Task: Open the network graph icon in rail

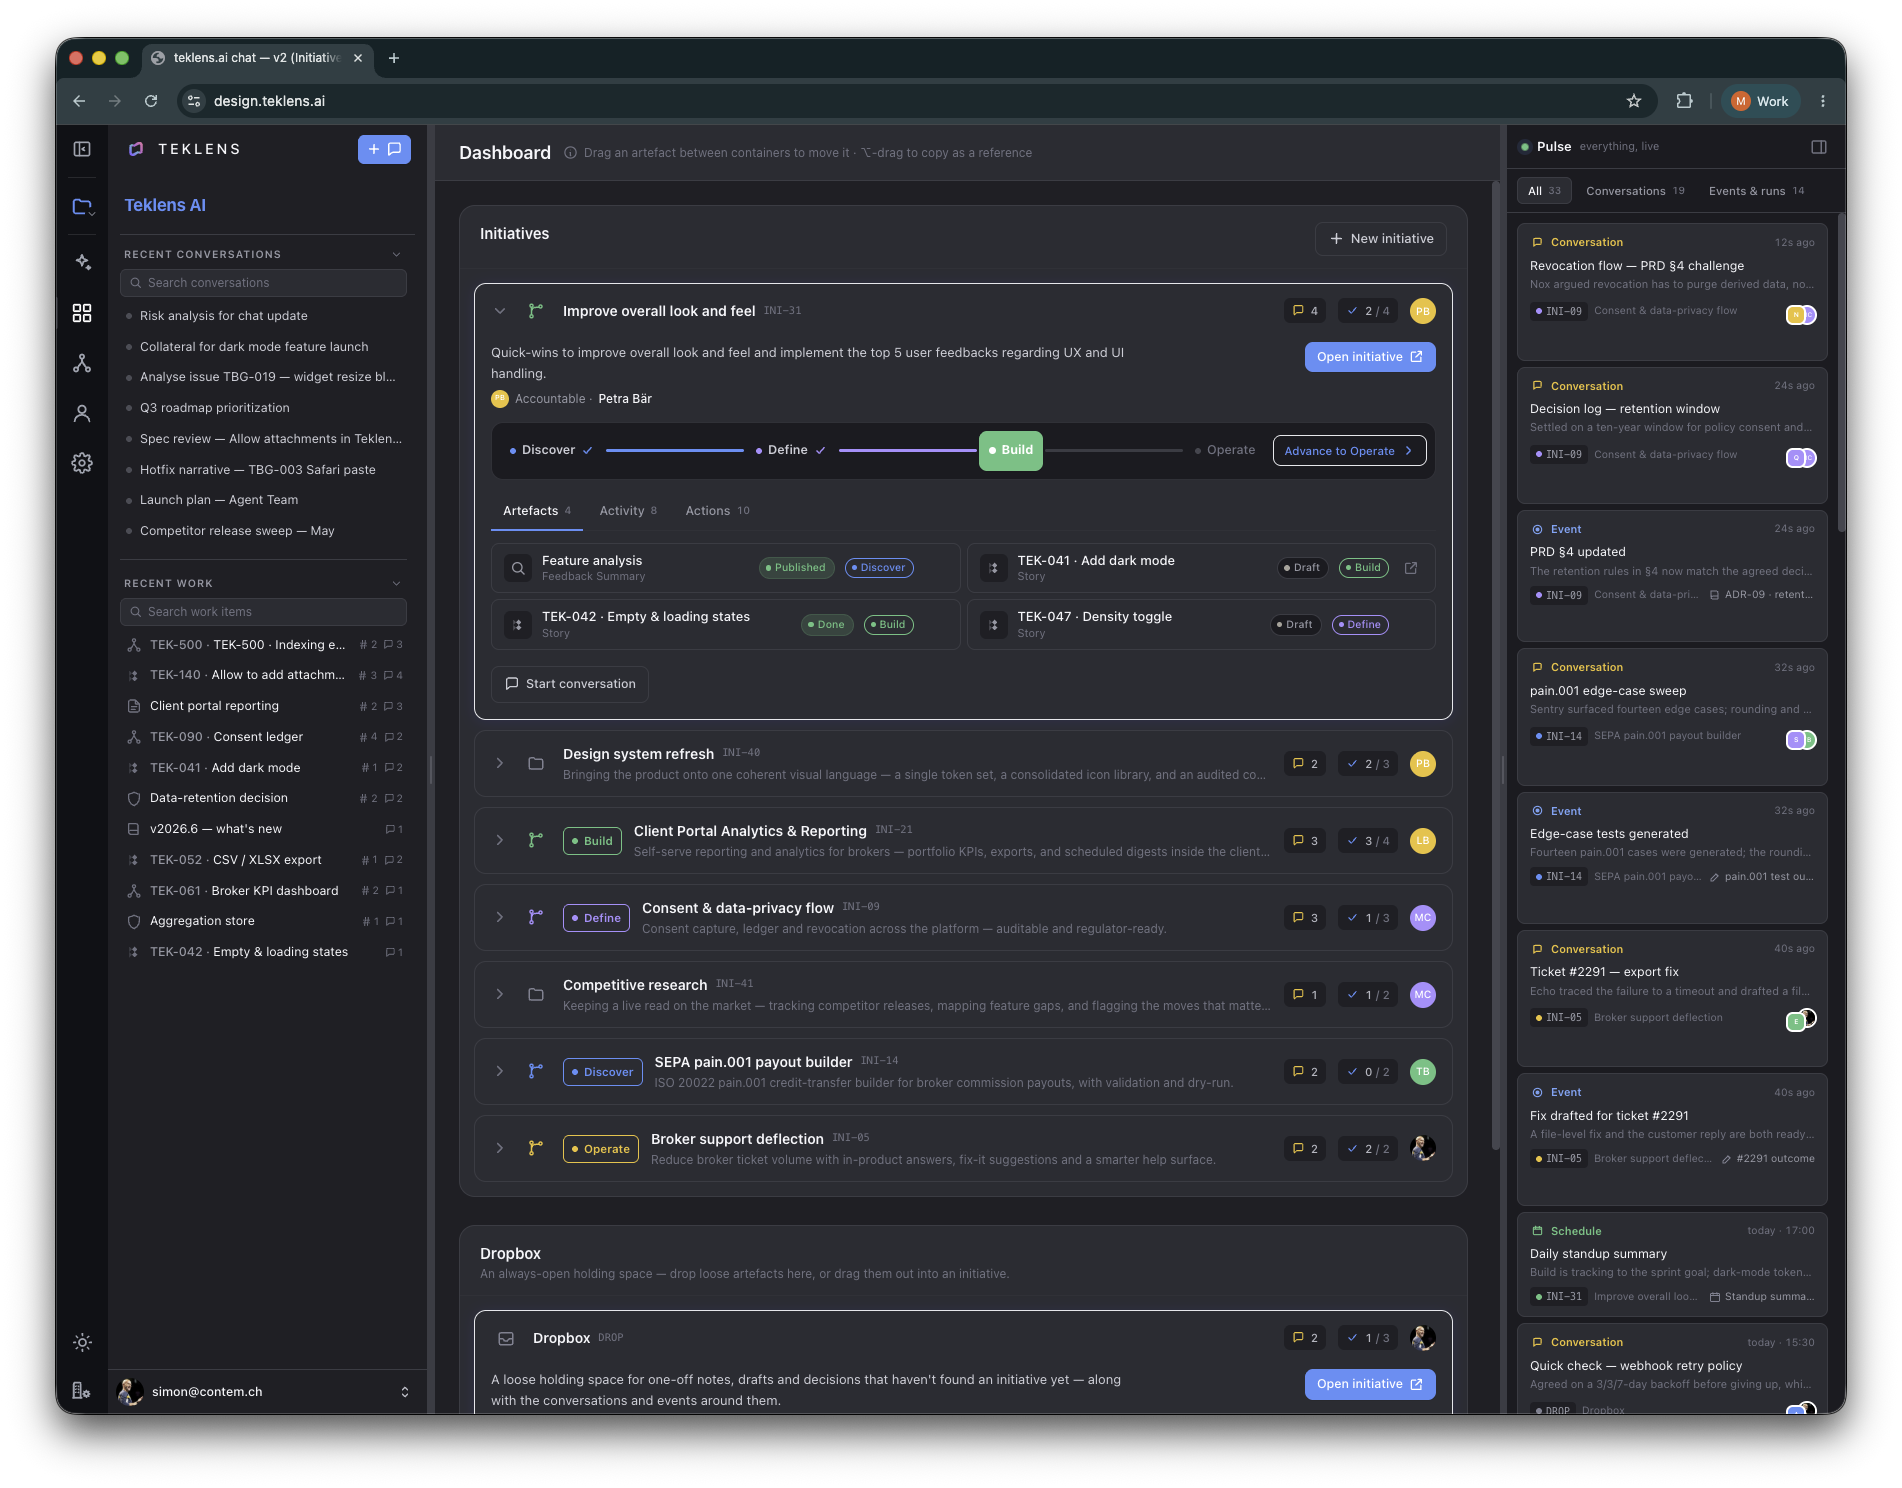Action: (82, 363)
